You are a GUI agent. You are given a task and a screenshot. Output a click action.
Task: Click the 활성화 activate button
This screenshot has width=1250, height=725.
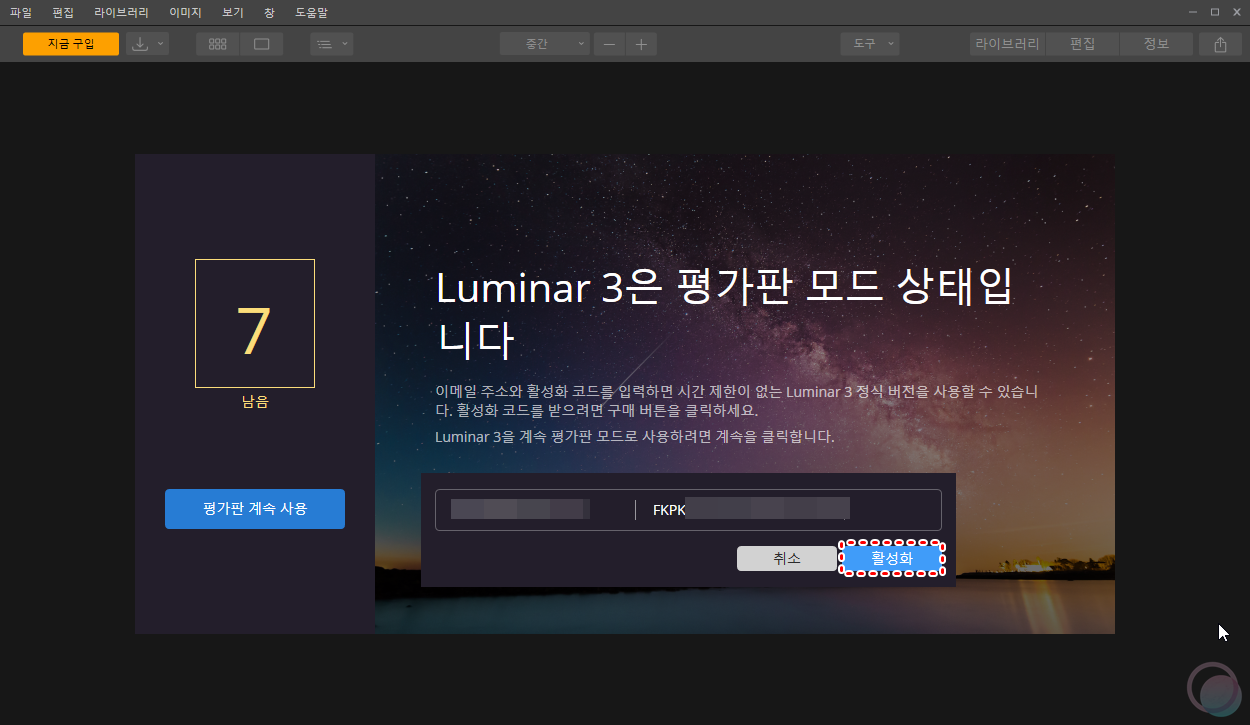892,559
